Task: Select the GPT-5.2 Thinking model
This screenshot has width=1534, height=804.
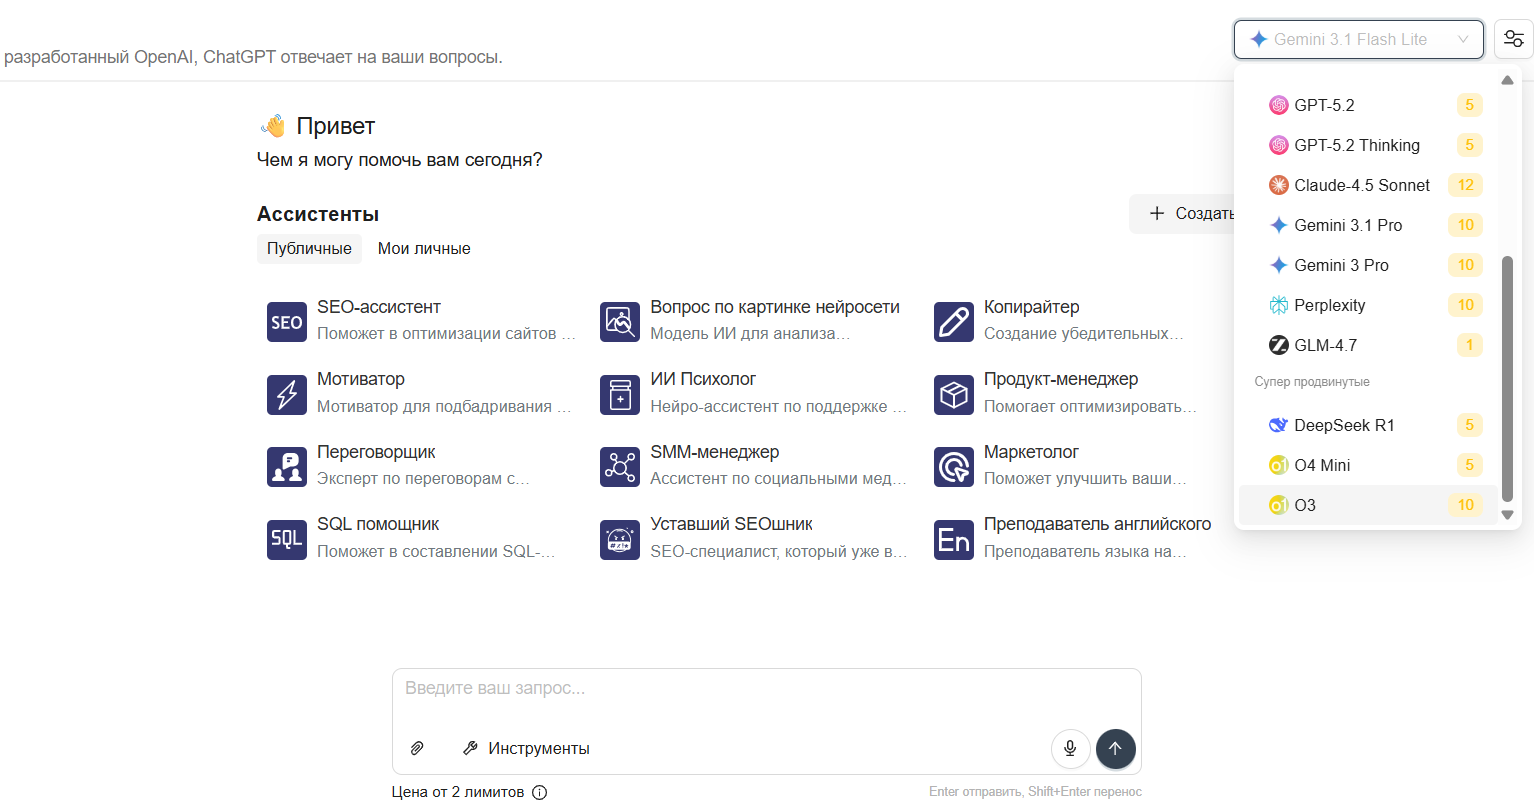Action: click(x=1357, y=145)
